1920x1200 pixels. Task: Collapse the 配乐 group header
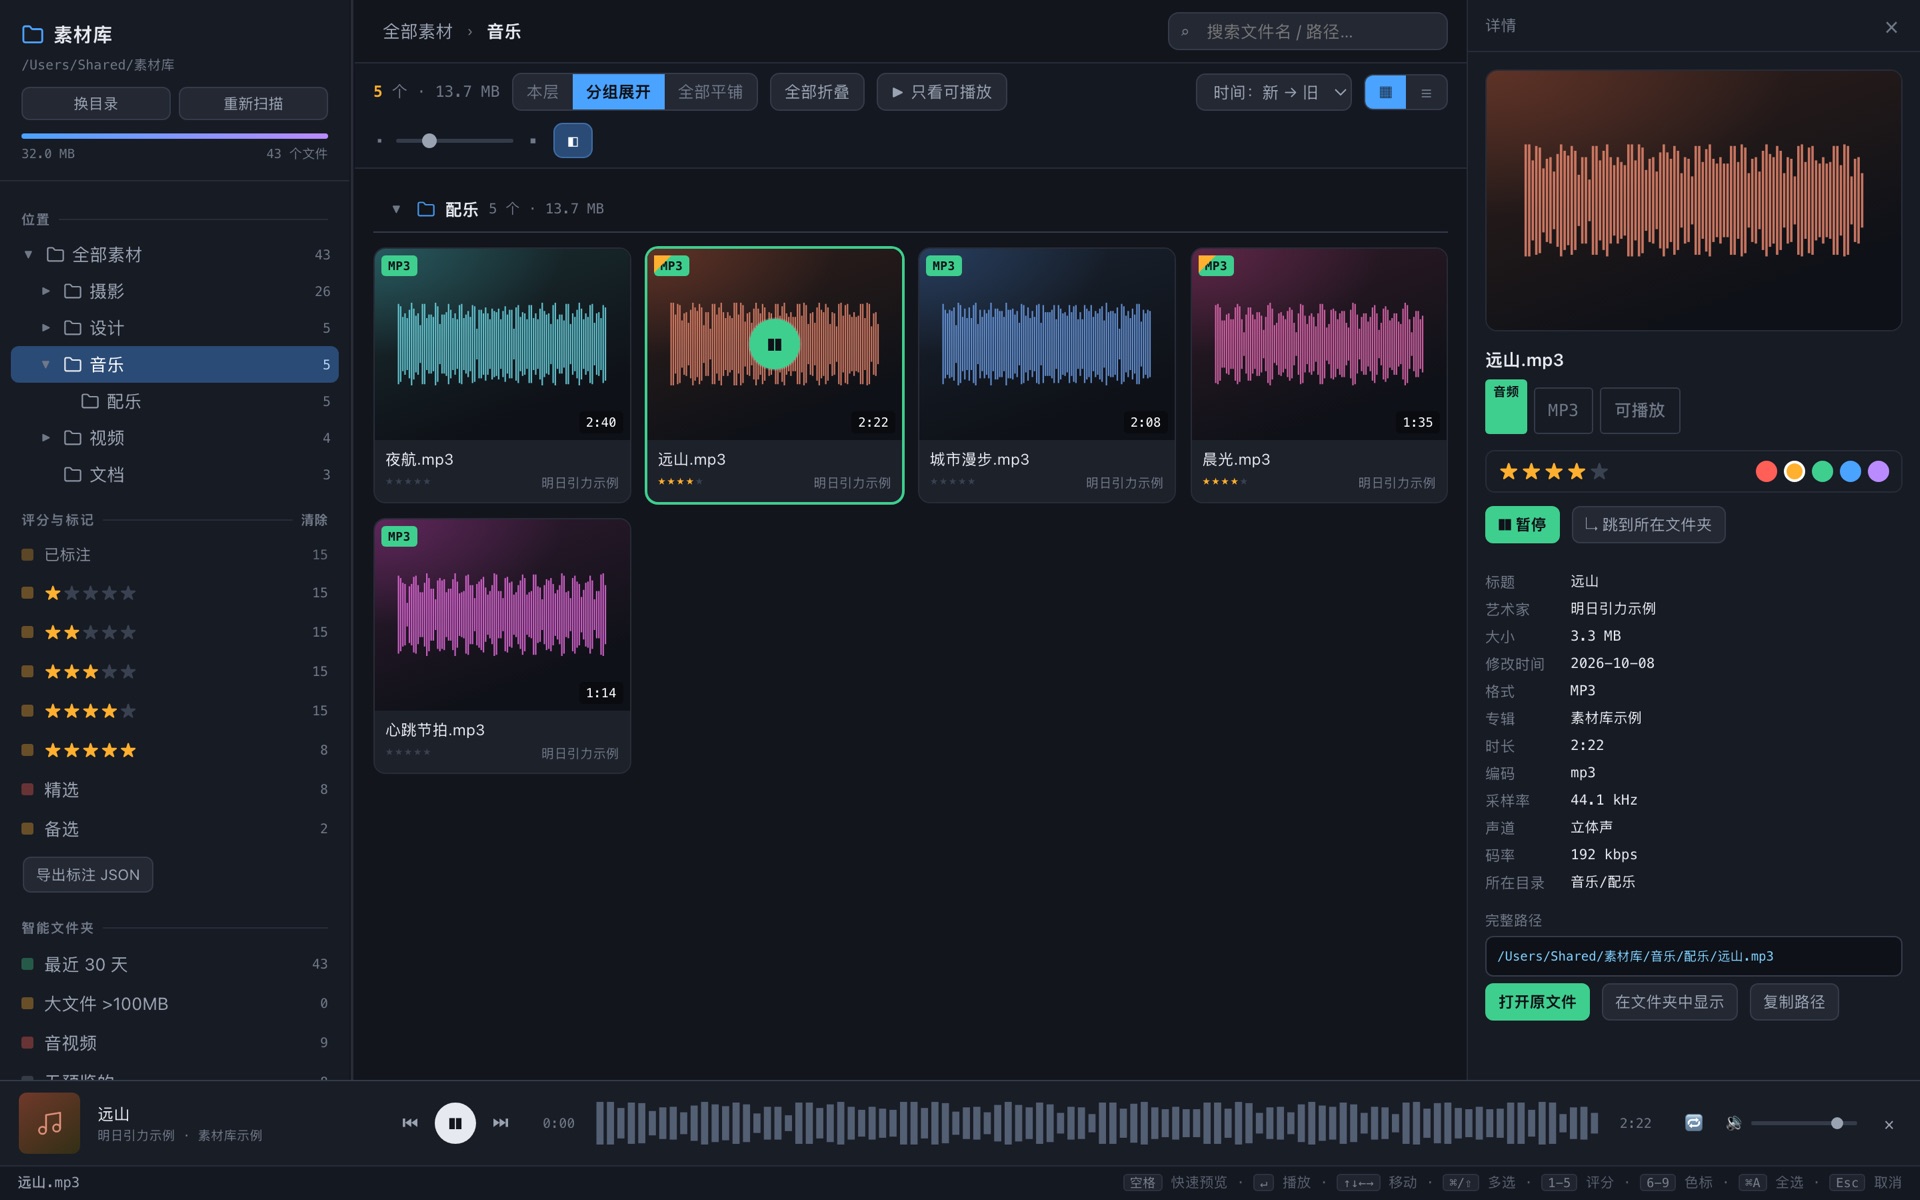396,209
